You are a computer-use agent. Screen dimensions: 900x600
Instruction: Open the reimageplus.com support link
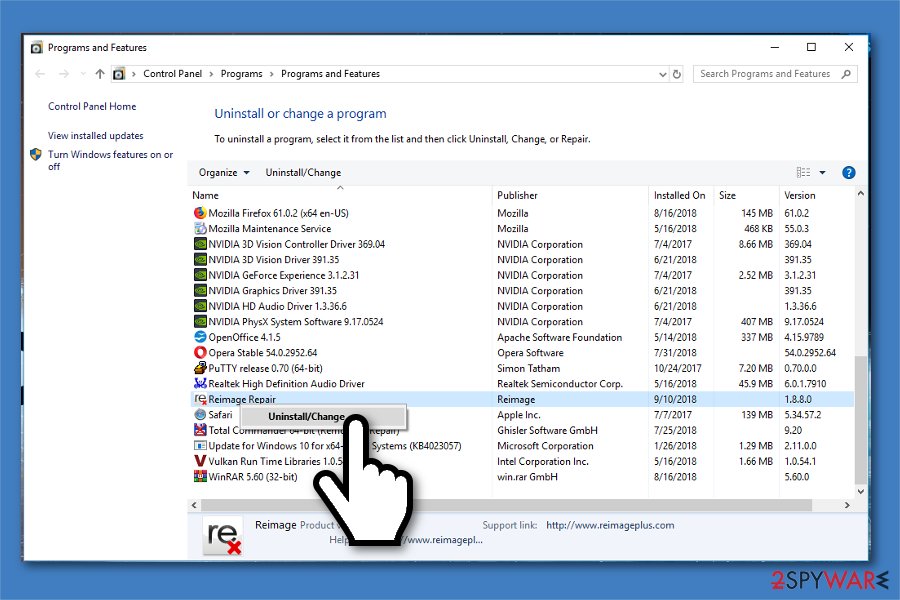(x=610, y=525)
